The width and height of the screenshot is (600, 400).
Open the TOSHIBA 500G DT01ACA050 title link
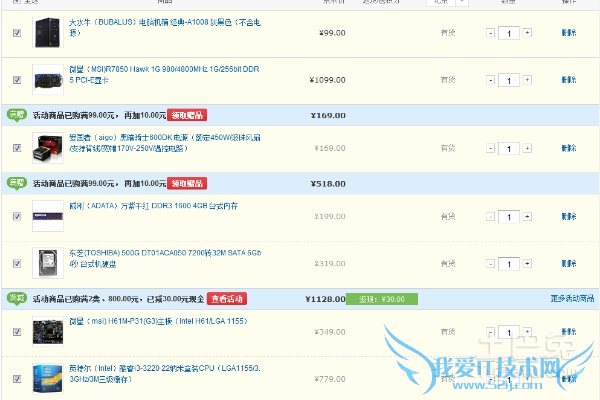(165, 258)
